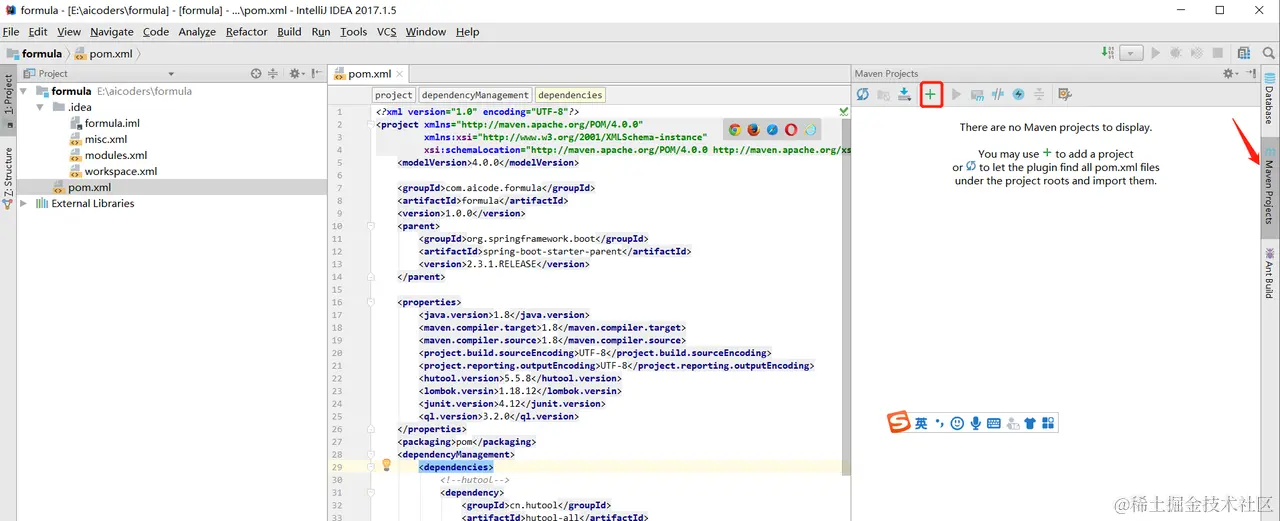Viewport: 1280px width, 521px height.
Task: Click Make Project build icon
Action: (x=1108, y=53)
